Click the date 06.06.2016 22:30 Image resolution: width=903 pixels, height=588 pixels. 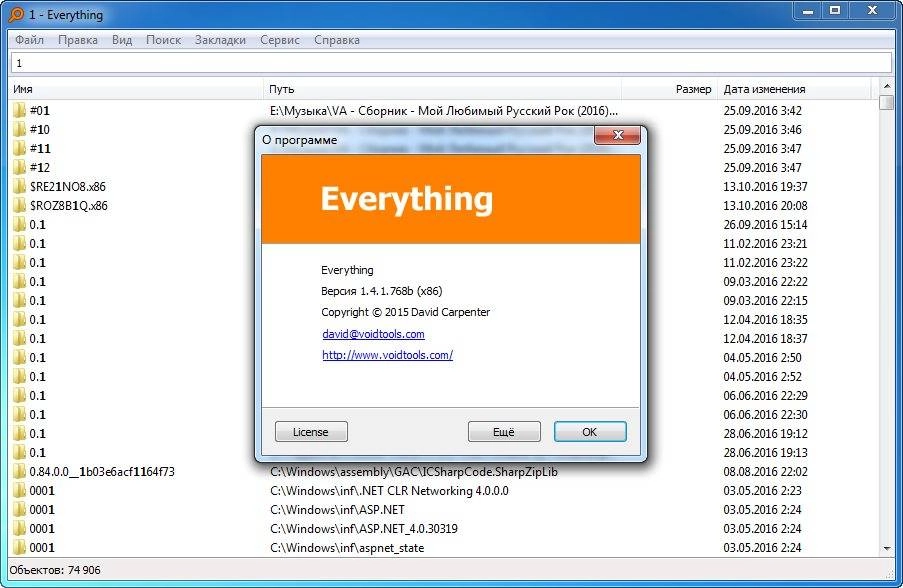pyautogui.click(x=765, y=415)
